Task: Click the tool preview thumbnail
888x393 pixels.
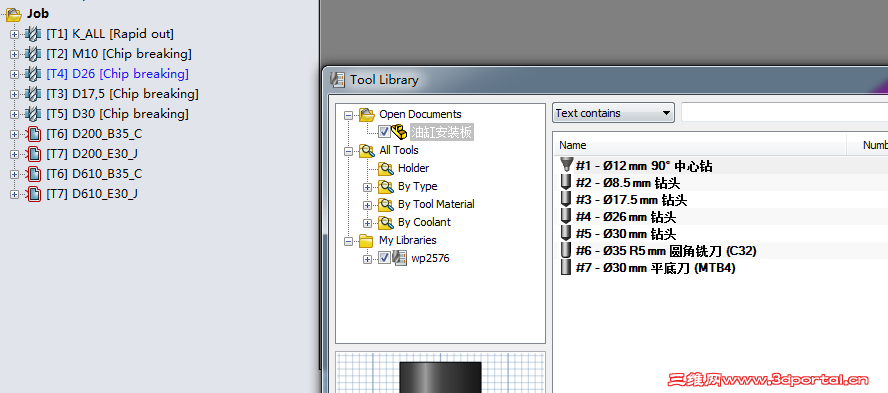Action: coord(440,373)
